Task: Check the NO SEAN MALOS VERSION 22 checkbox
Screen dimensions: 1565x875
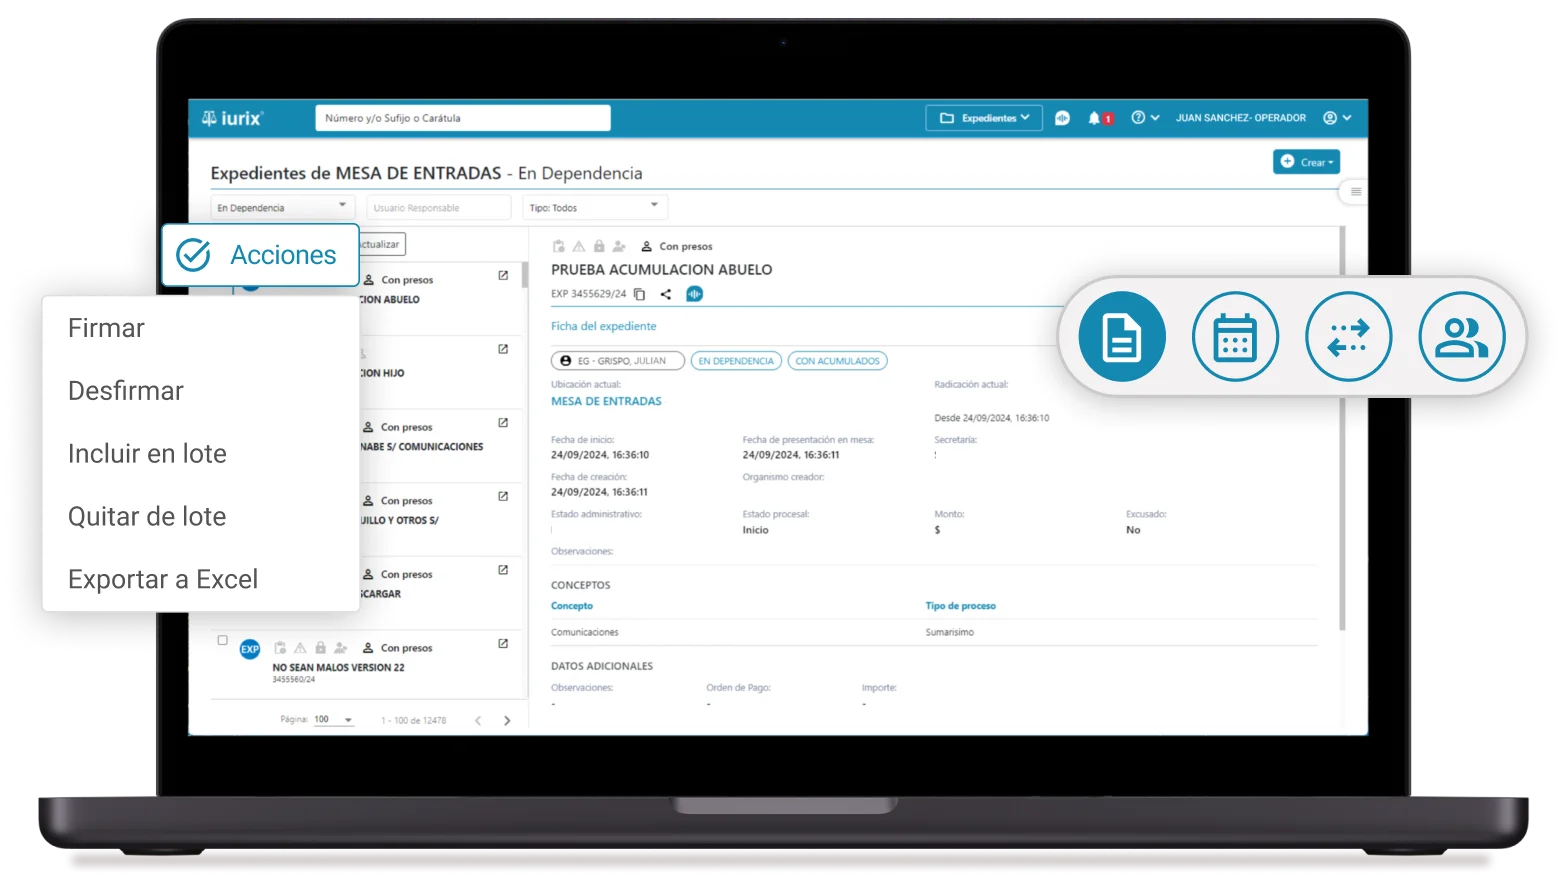Action: pos(222,641)
